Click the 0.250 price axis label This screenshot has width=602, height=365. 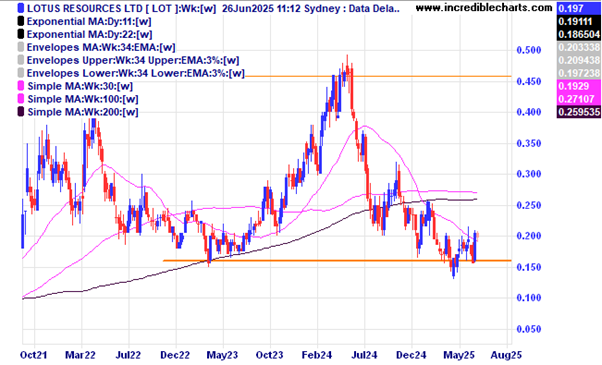[529, 205]
